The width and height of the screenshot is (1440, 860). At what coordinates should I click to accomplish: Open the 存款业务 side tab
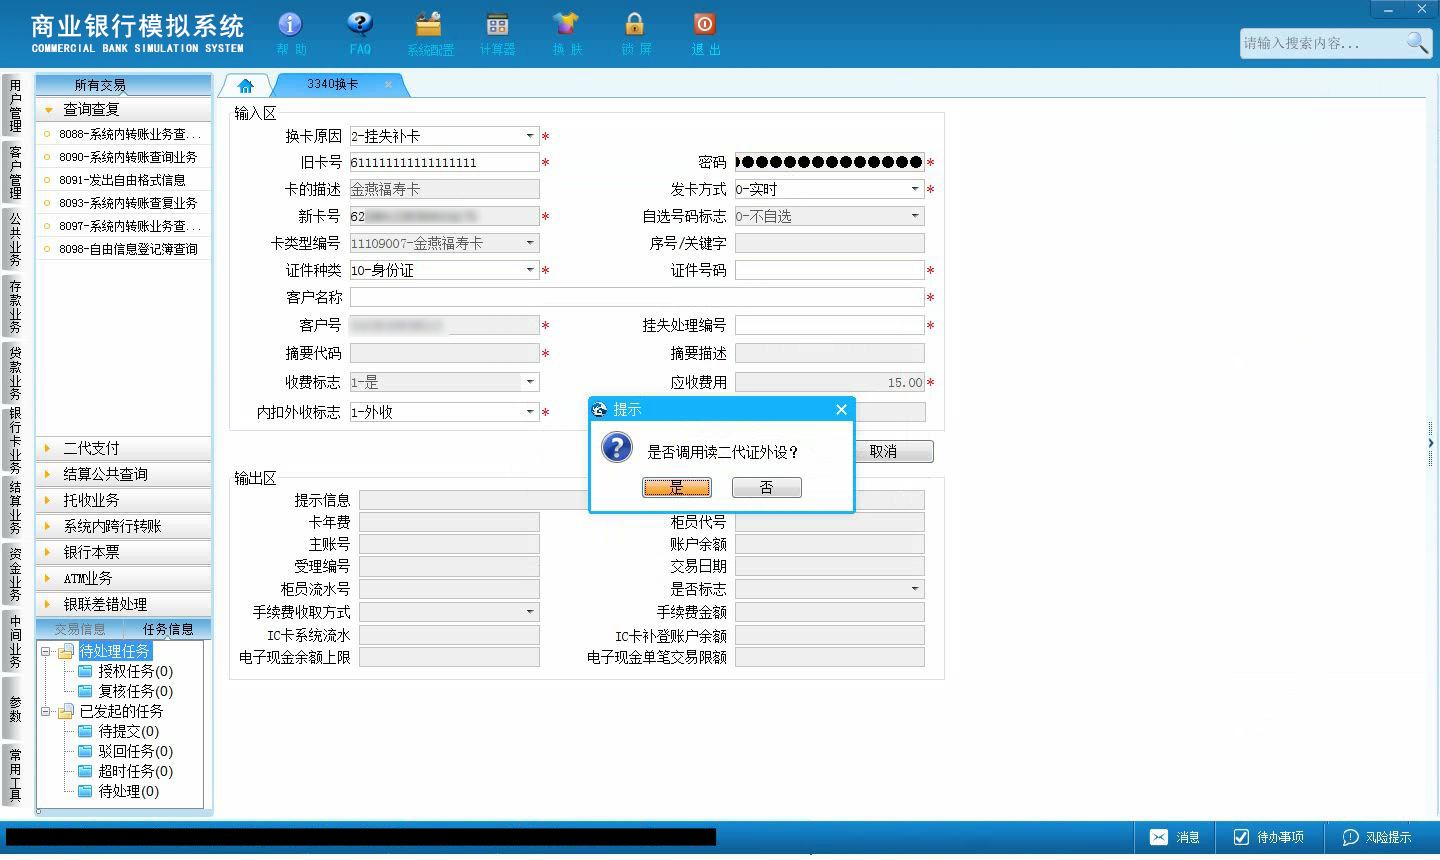point(15,306)
